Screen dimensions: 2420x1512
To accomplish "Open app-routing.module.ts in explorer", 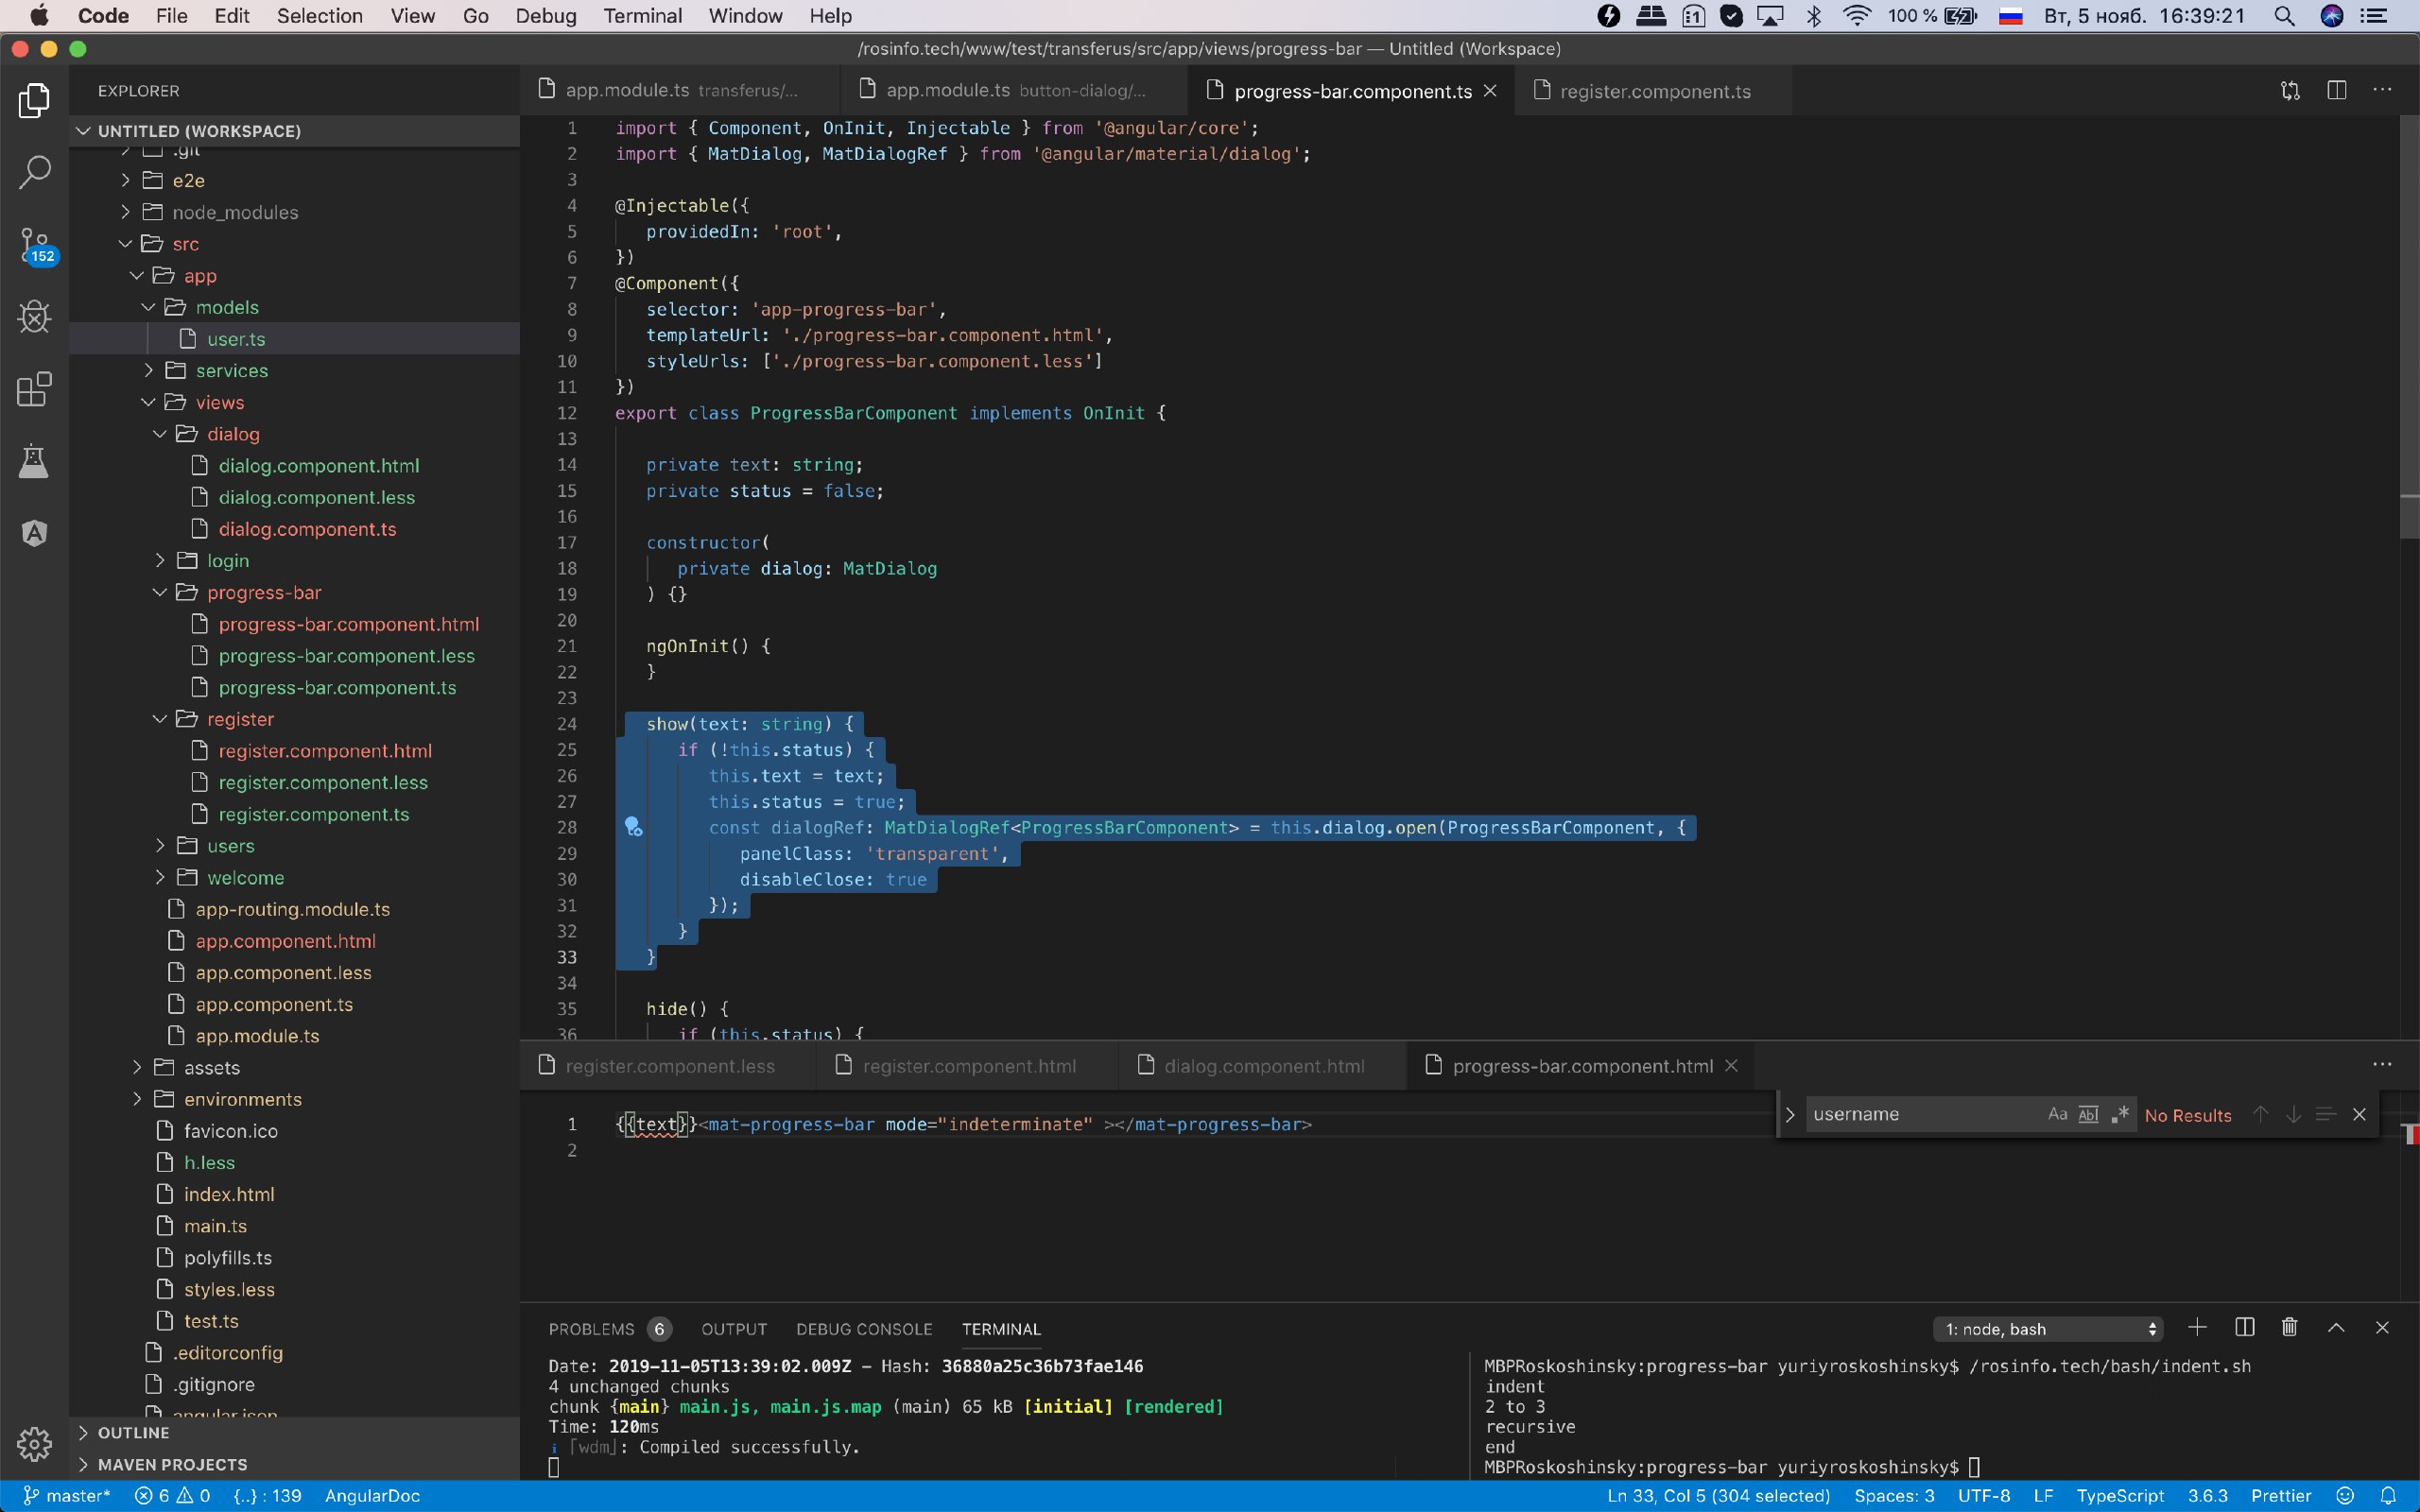I will click(x=295, y=909).
